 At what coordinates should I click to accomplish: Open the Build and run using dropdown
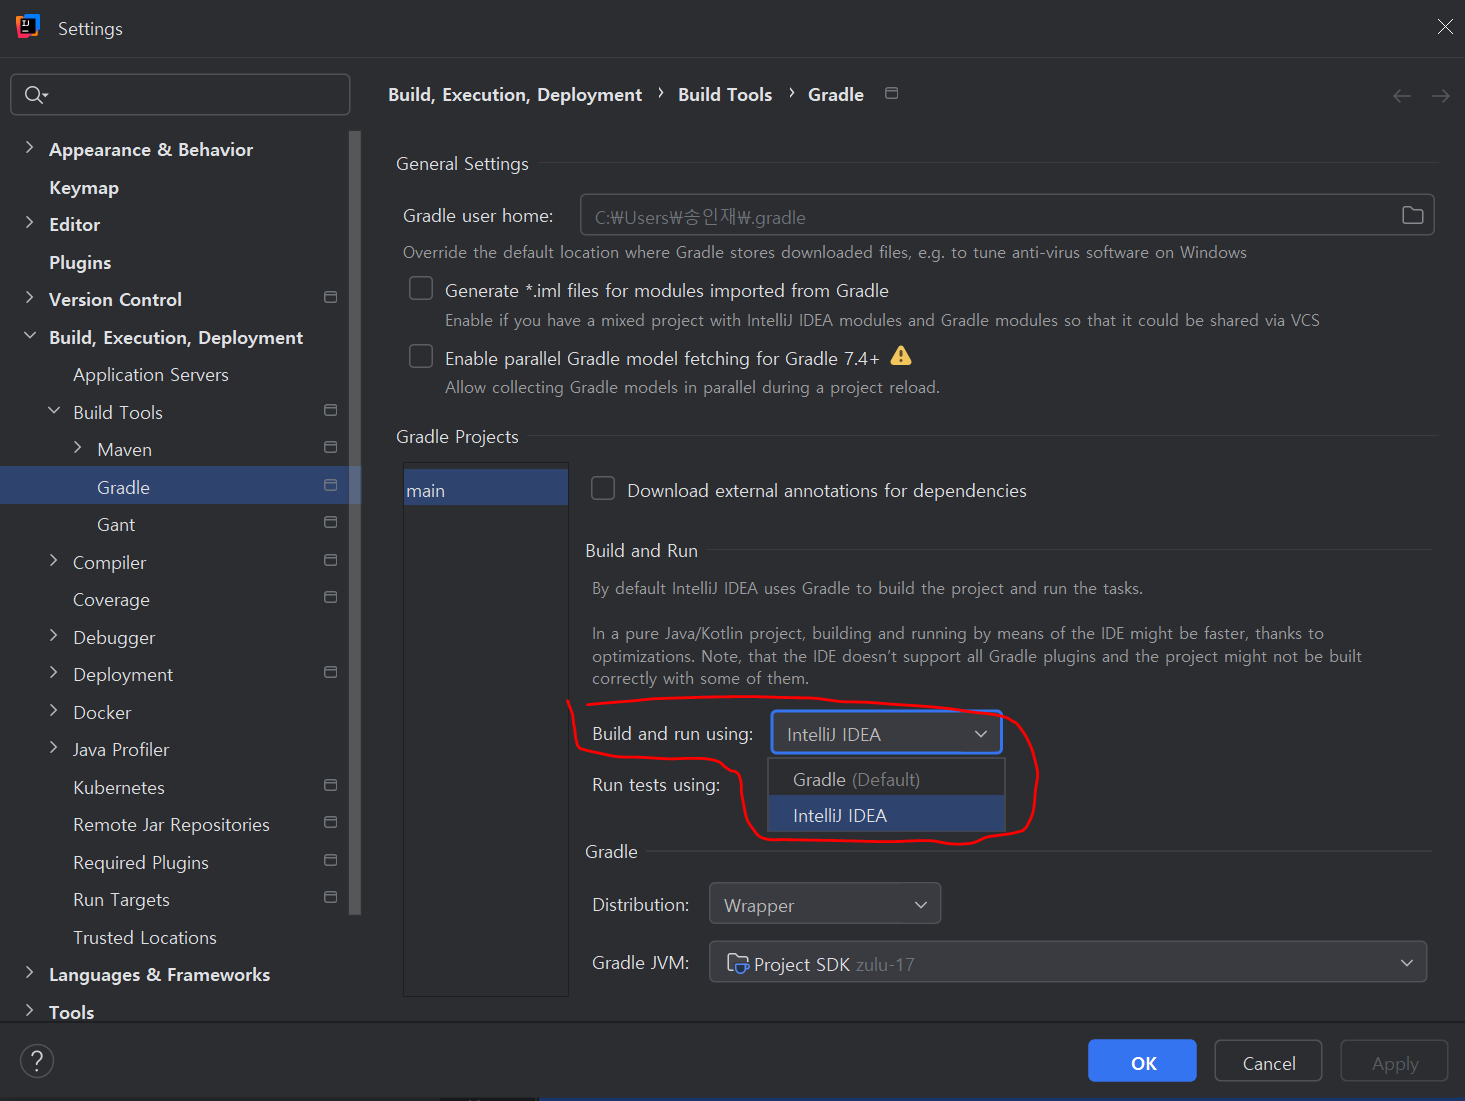[x=886, y=733]
